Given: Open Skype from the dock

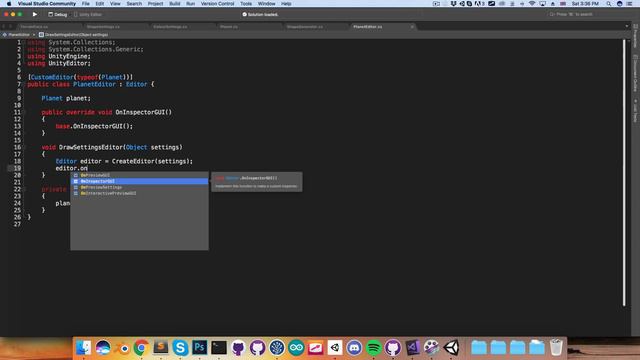Looking at the screenshot, I should click(x=180, y=348).
